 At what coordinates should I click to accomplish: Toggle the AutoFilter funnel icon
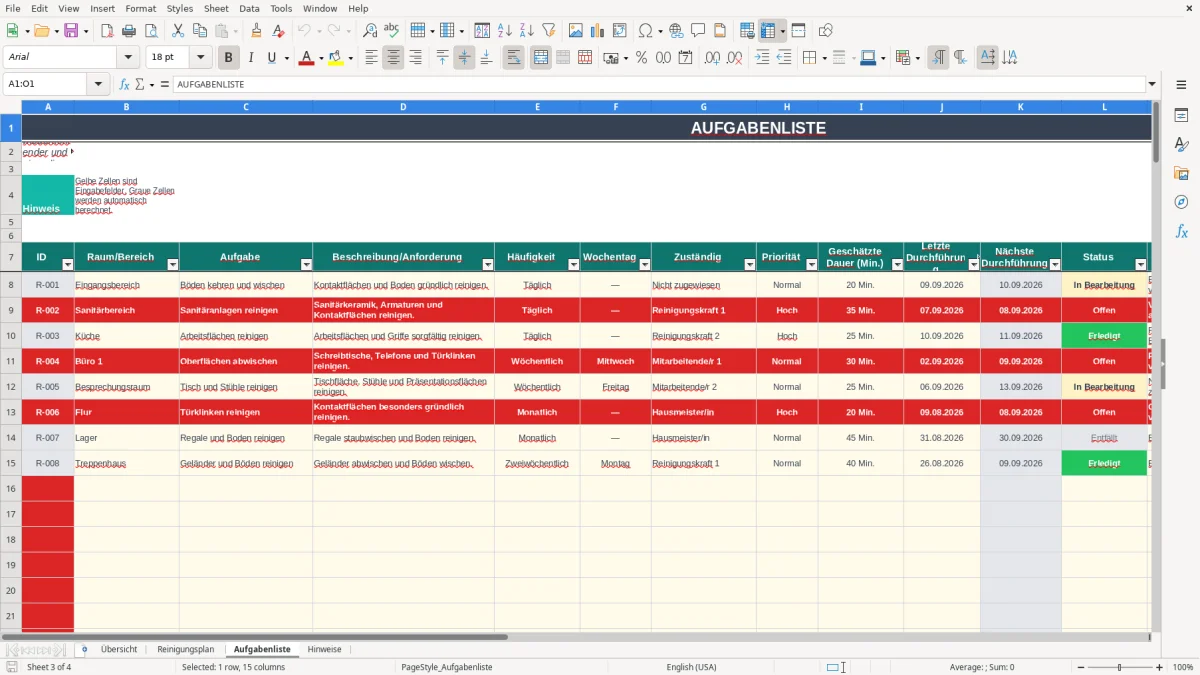tap(548, 31)
